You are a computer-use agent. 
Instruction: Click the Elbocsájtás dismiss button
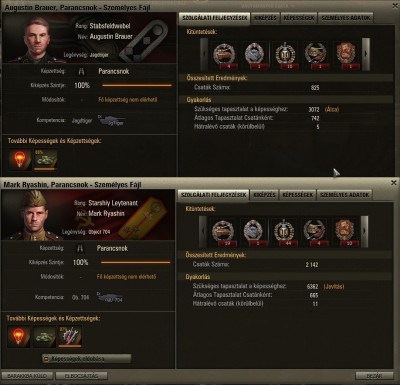click(81, 376)
